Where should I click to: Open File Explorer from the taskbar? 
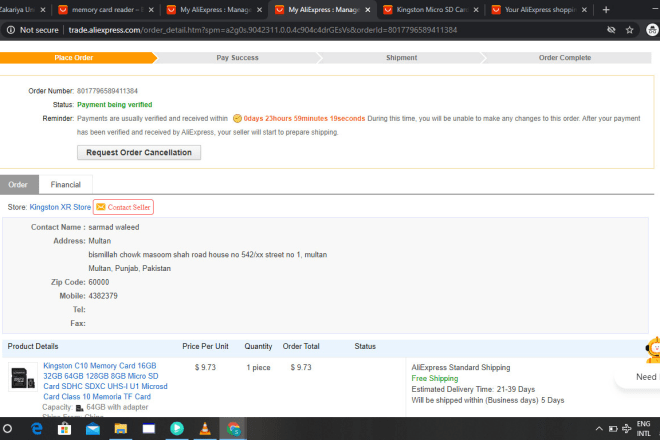point(121,429)
